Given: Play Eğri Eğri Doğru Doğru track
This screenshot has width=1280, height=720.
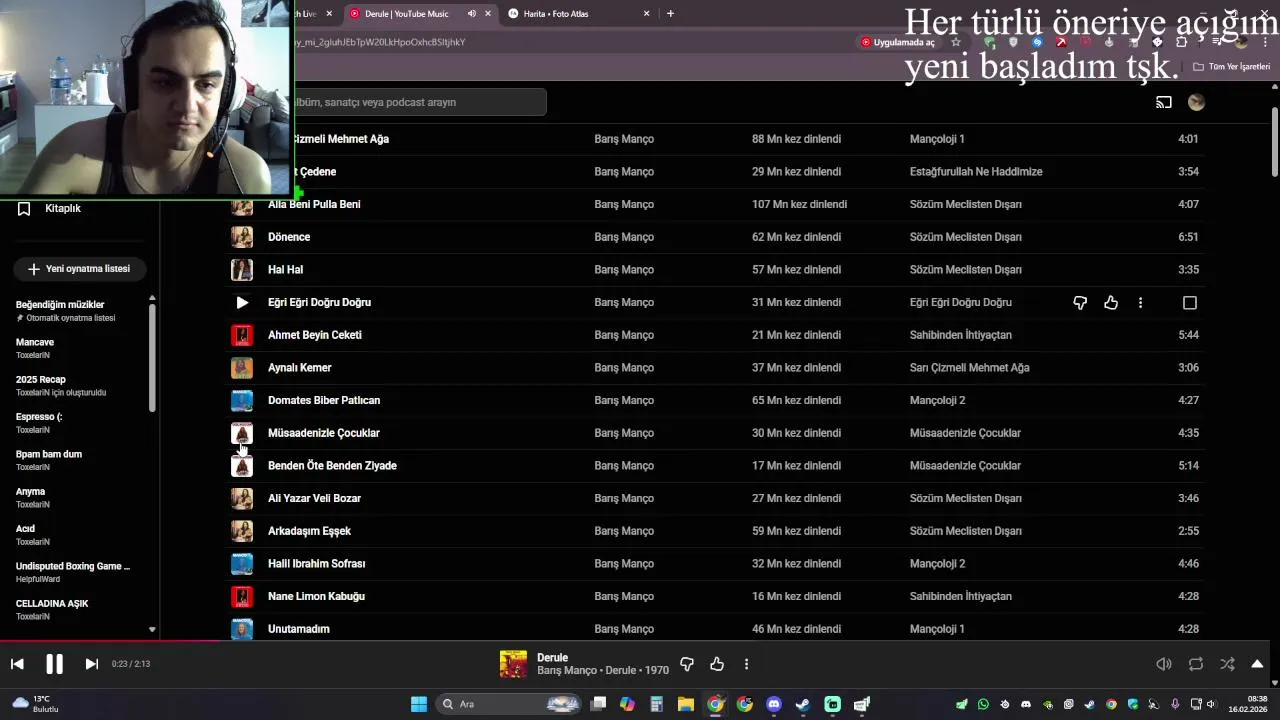Looking at the screenshot, I should 242,302.
